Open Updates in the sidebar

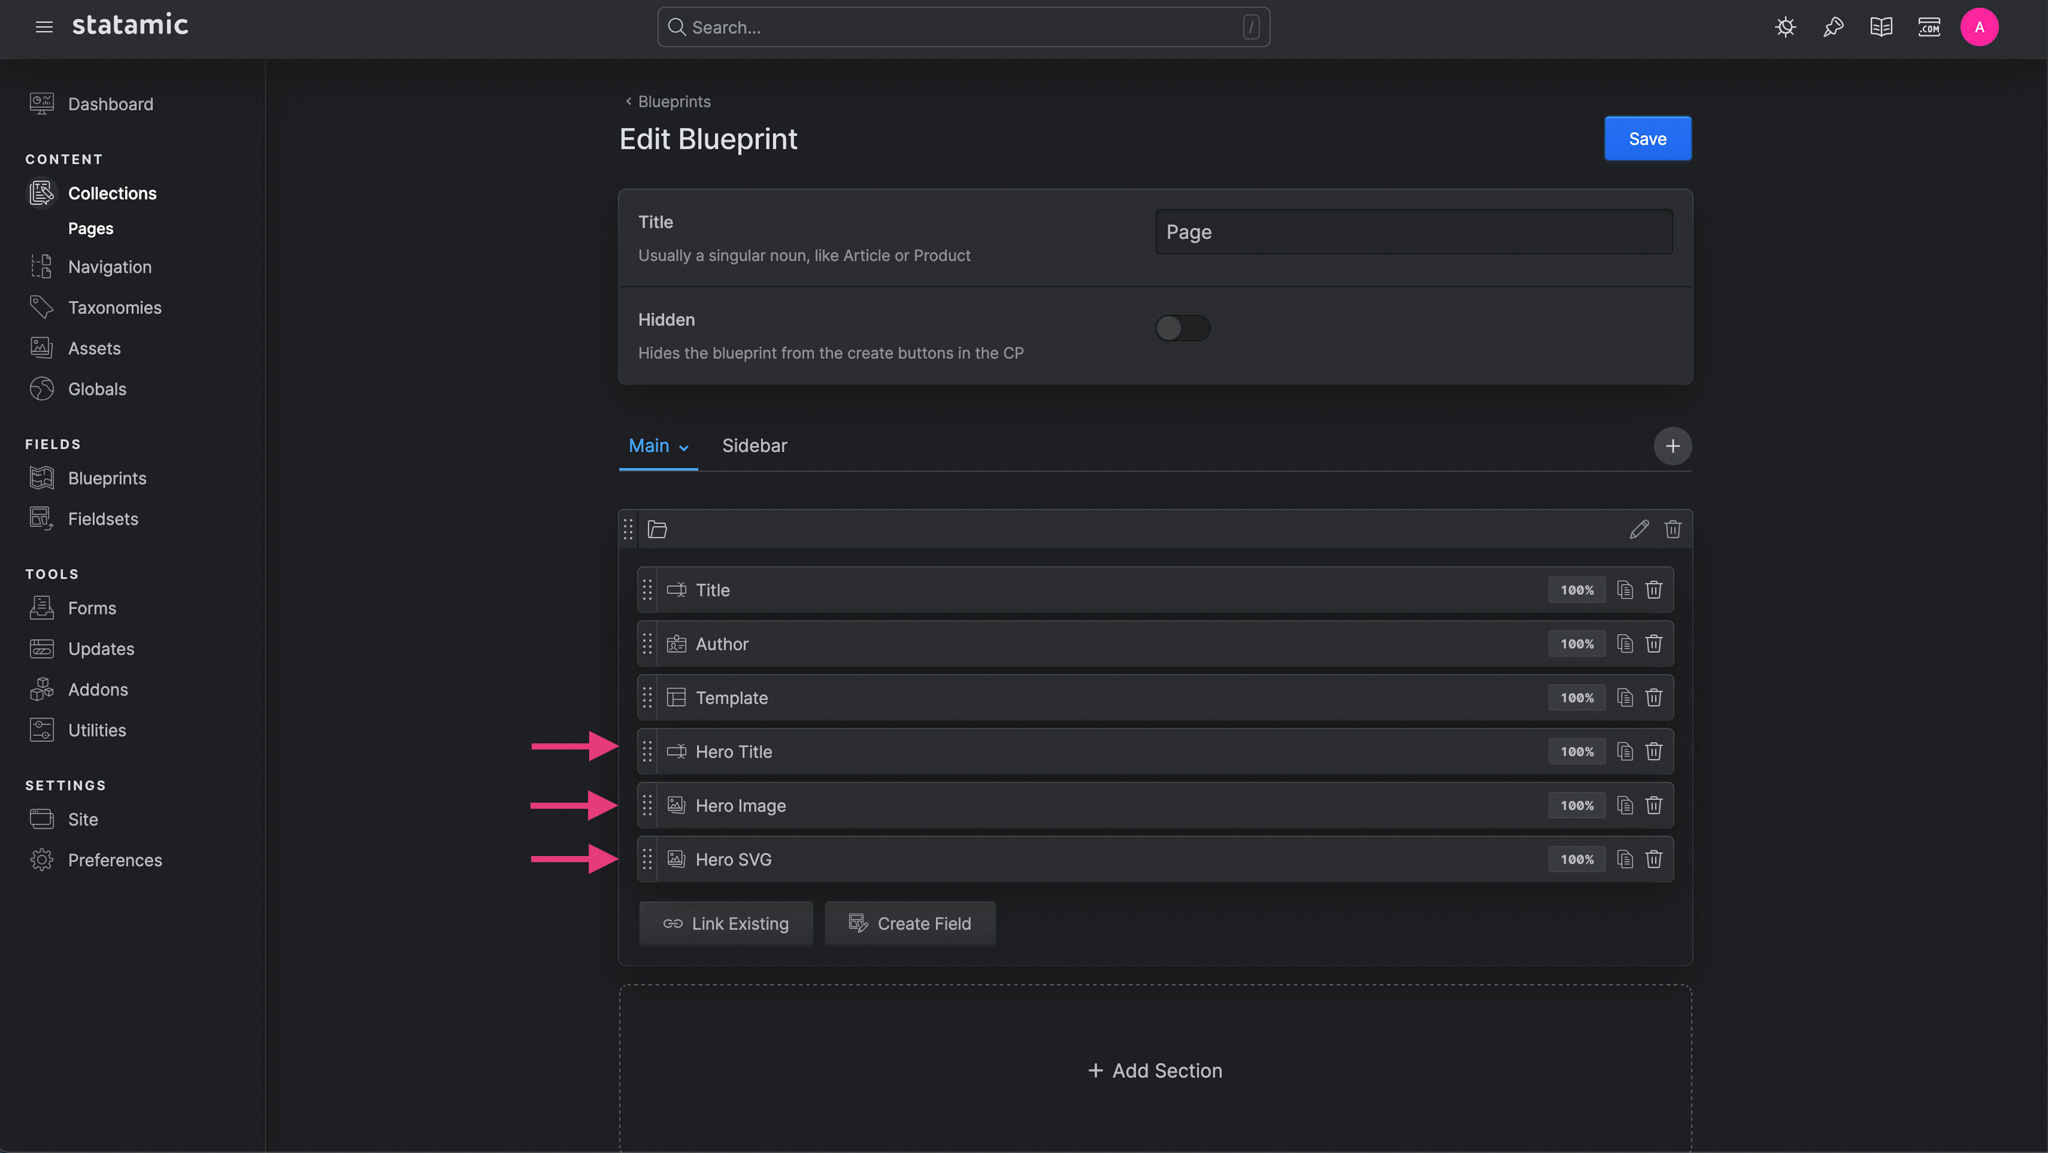[x=101, y=649]
